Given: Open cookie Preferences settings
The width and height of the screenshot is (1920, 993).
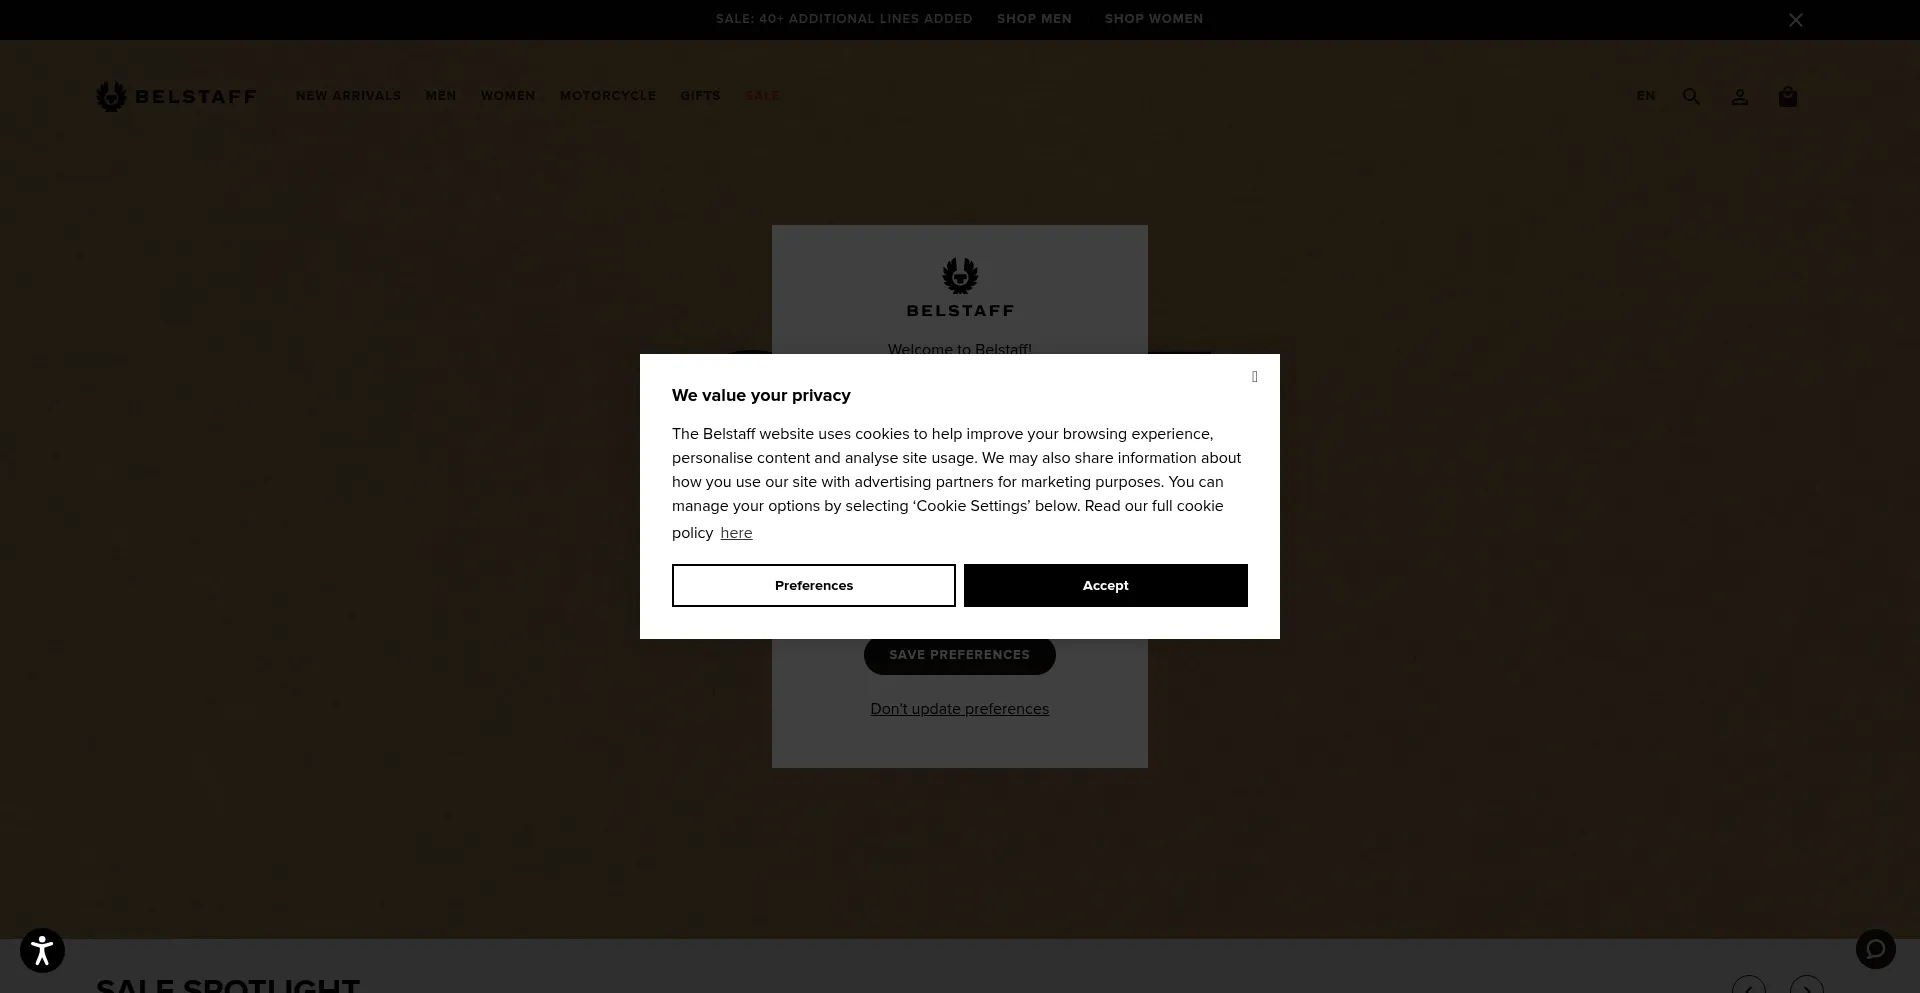Looking at the screenshot, I should [x=814, y=585].
